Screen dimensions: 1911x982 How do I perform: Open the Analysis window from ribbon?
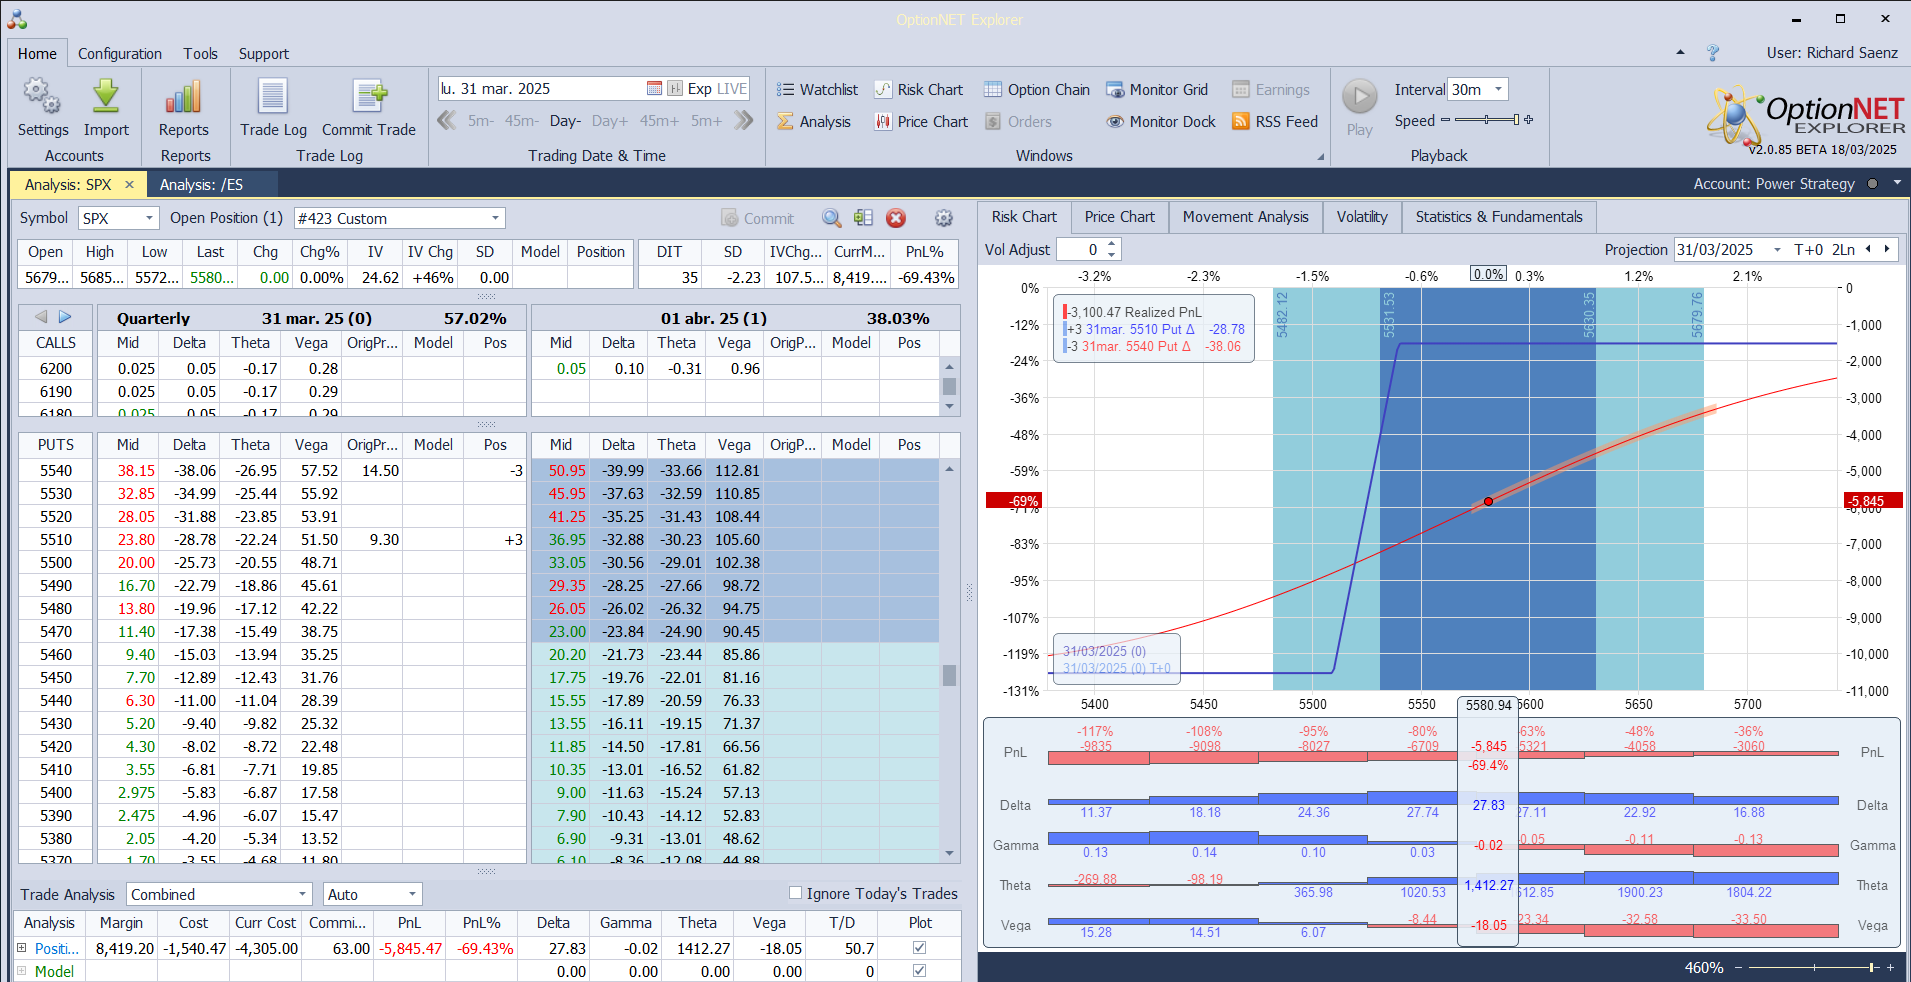coord(814,121)
